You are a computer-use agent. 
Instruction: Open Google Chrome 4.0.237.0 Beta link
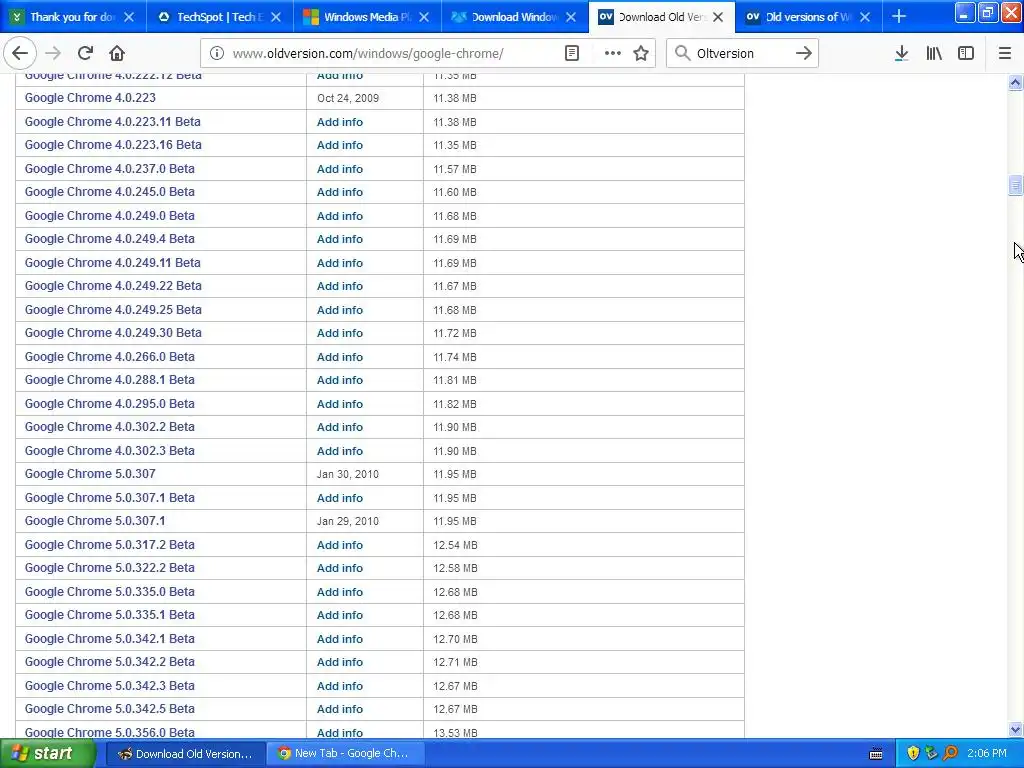pos(110,168)
